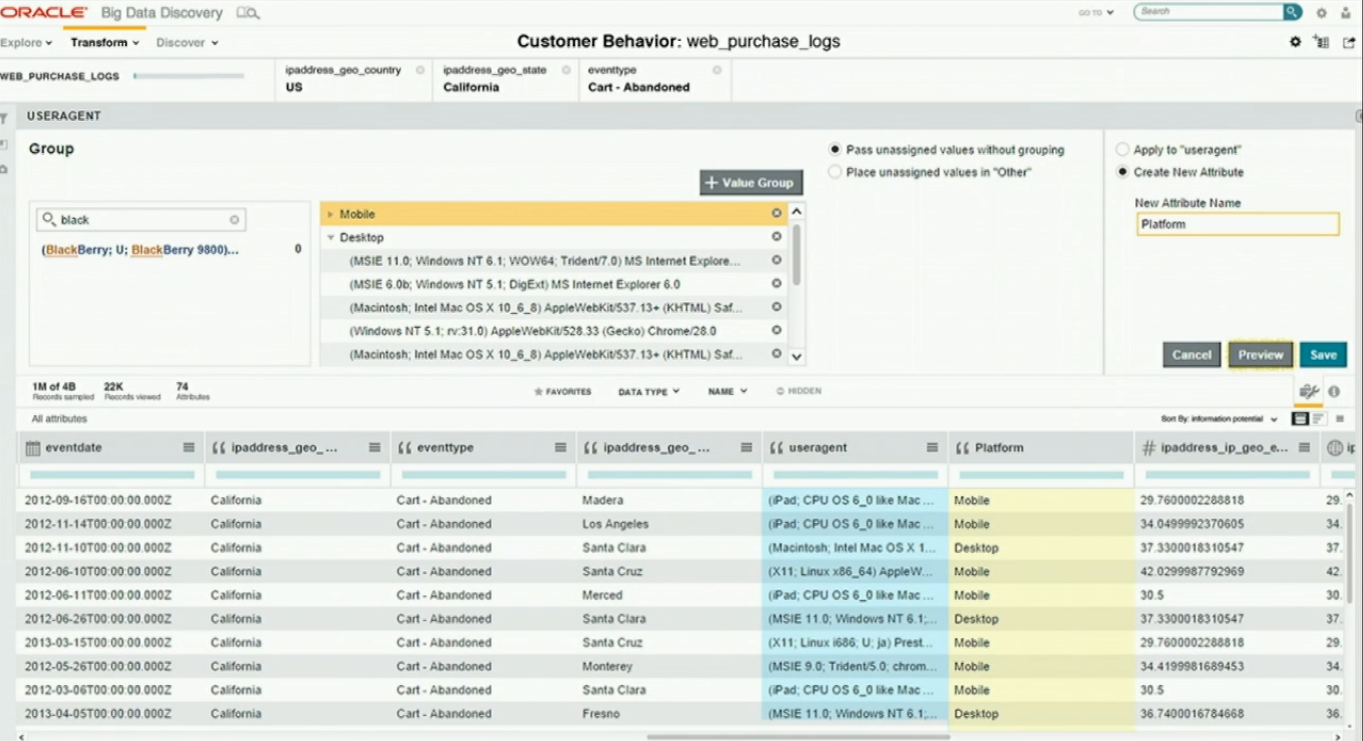Screen dimensions: 1363x741
Task: Remove ipaddress_geo_country US filter
Action: [420, 70]
